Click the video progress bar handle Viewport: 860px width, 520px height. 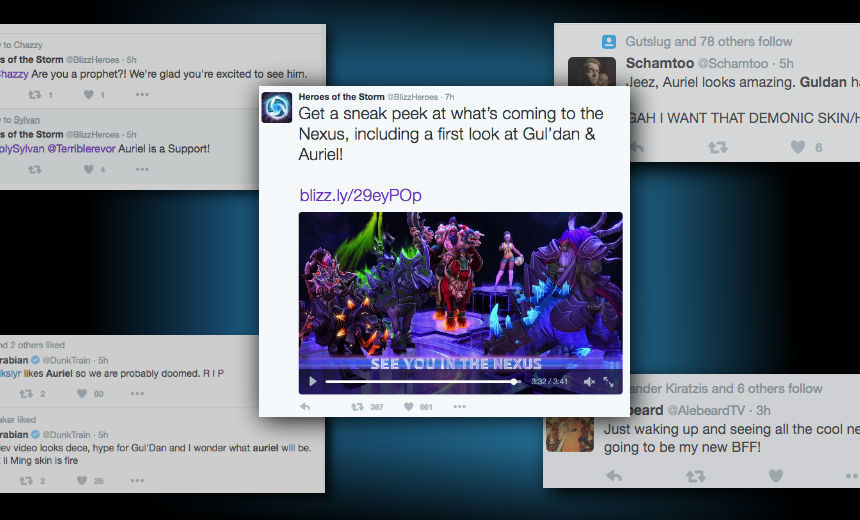(514, 381)
